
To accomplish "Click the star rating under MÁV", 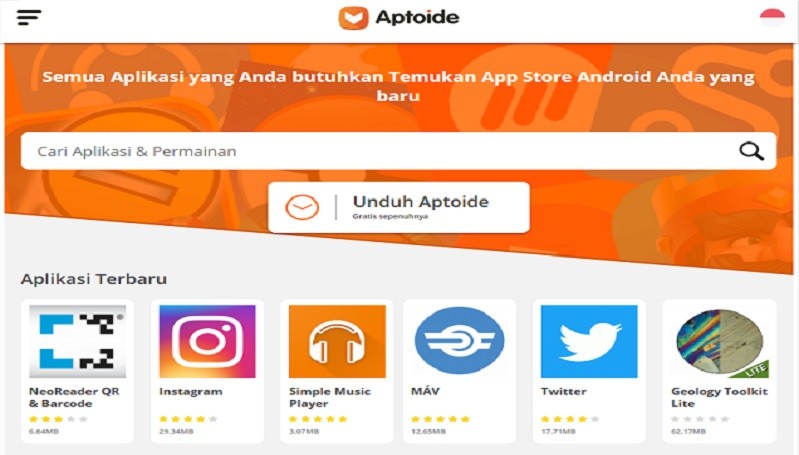I will [x=441, y=419].
